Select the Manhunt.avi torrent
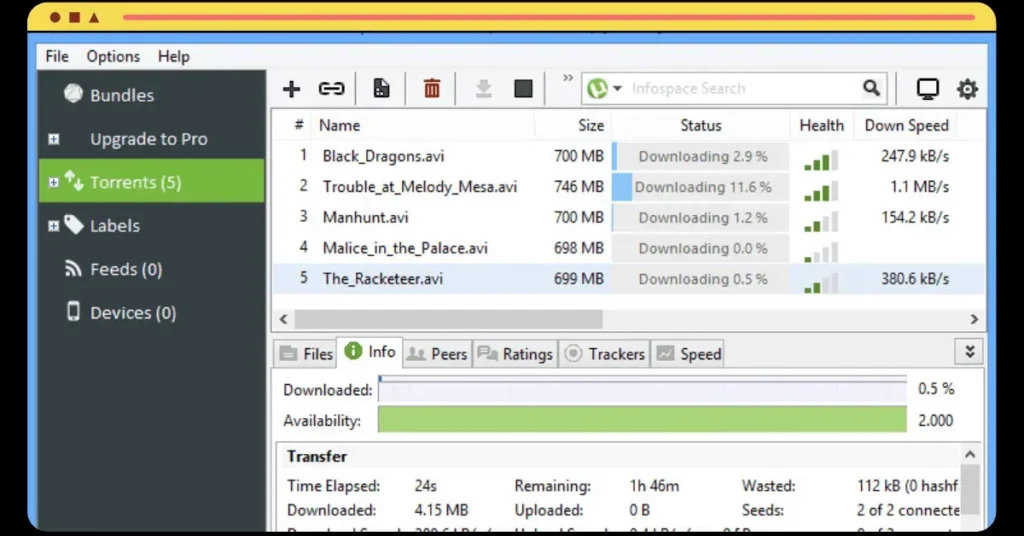1024x536 pixels. coord(365,217)
